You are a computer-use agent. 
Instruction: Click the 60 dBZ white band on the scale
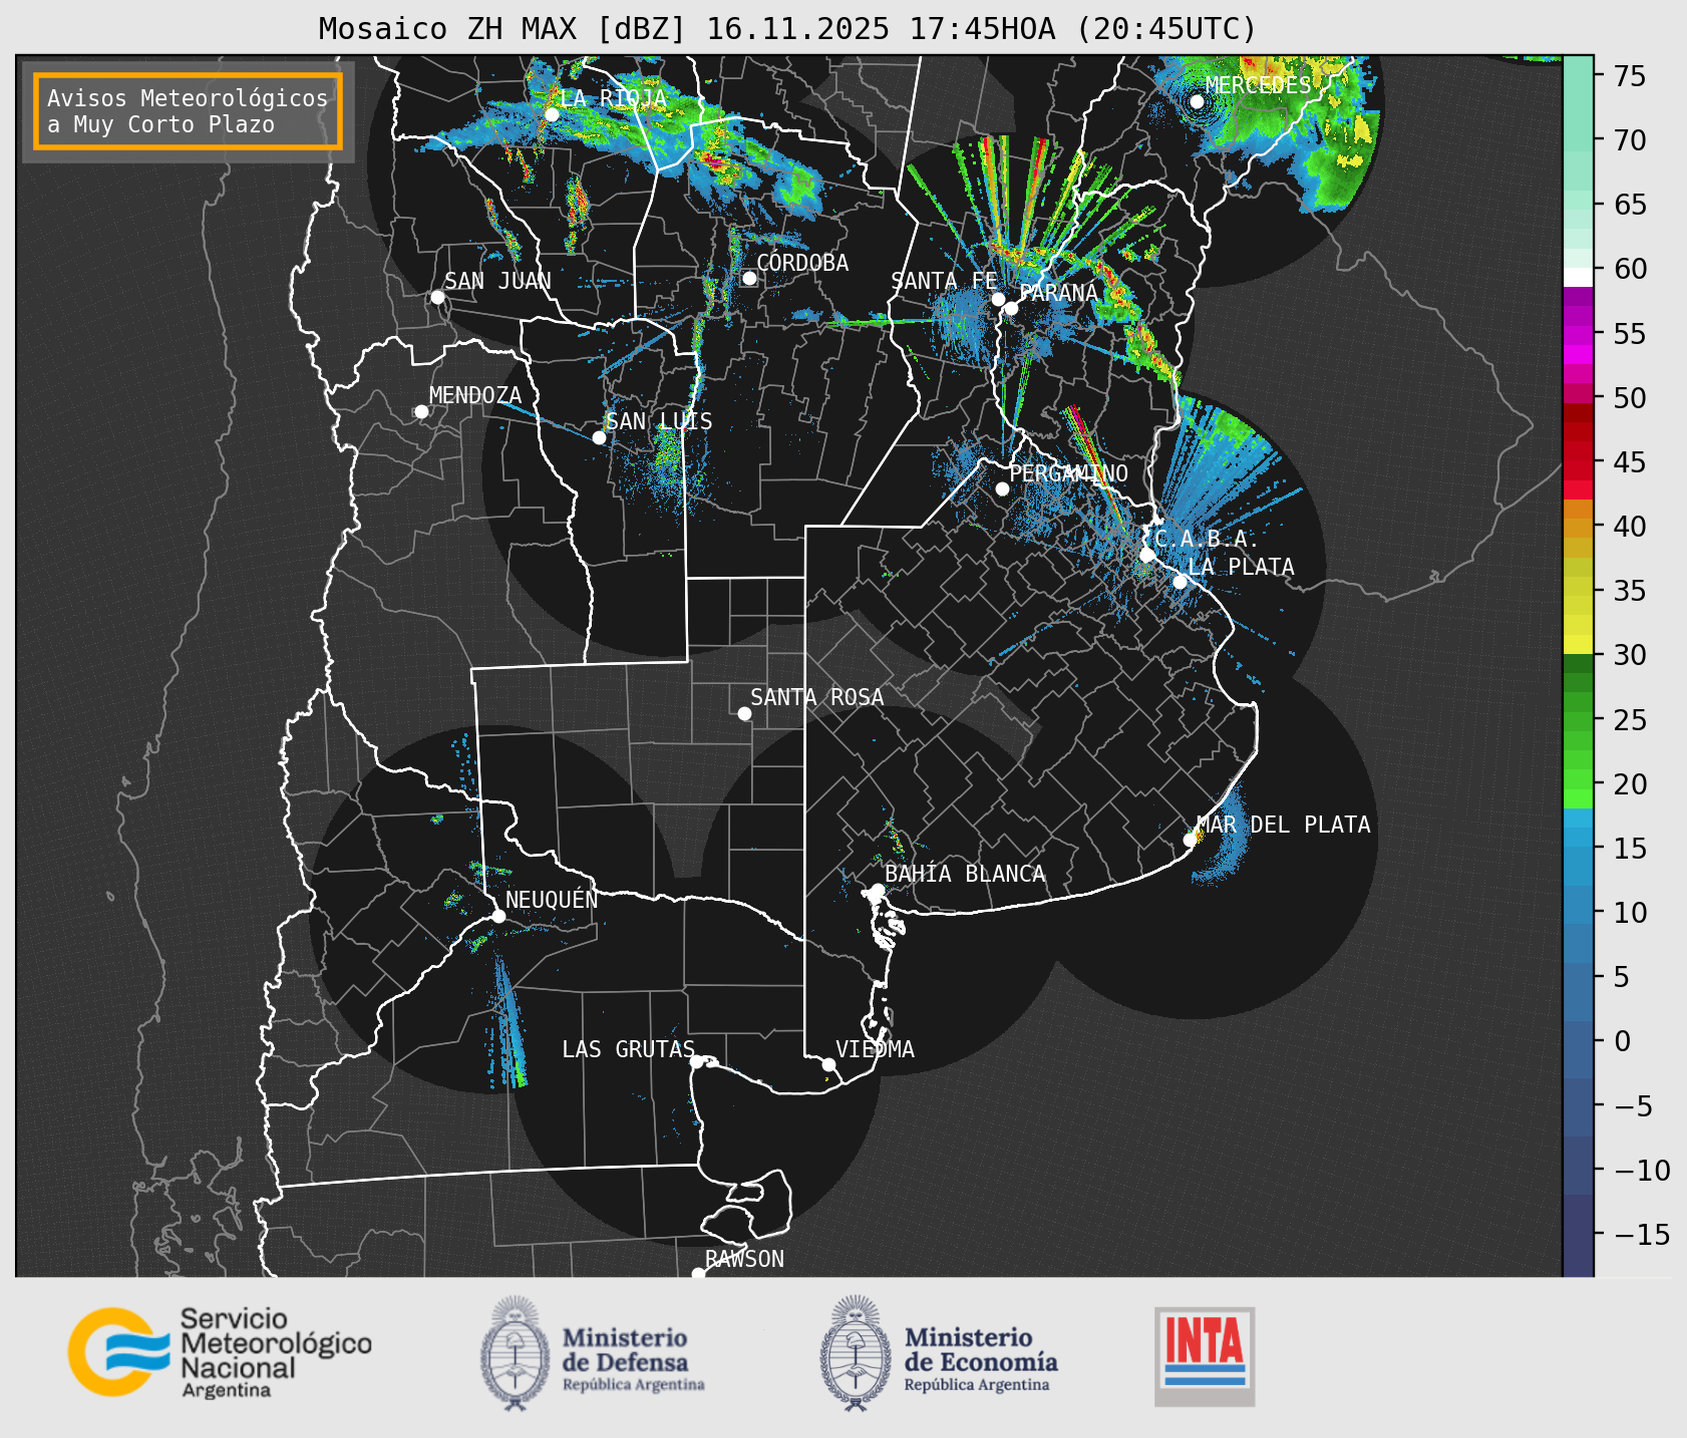point(1578,277)
